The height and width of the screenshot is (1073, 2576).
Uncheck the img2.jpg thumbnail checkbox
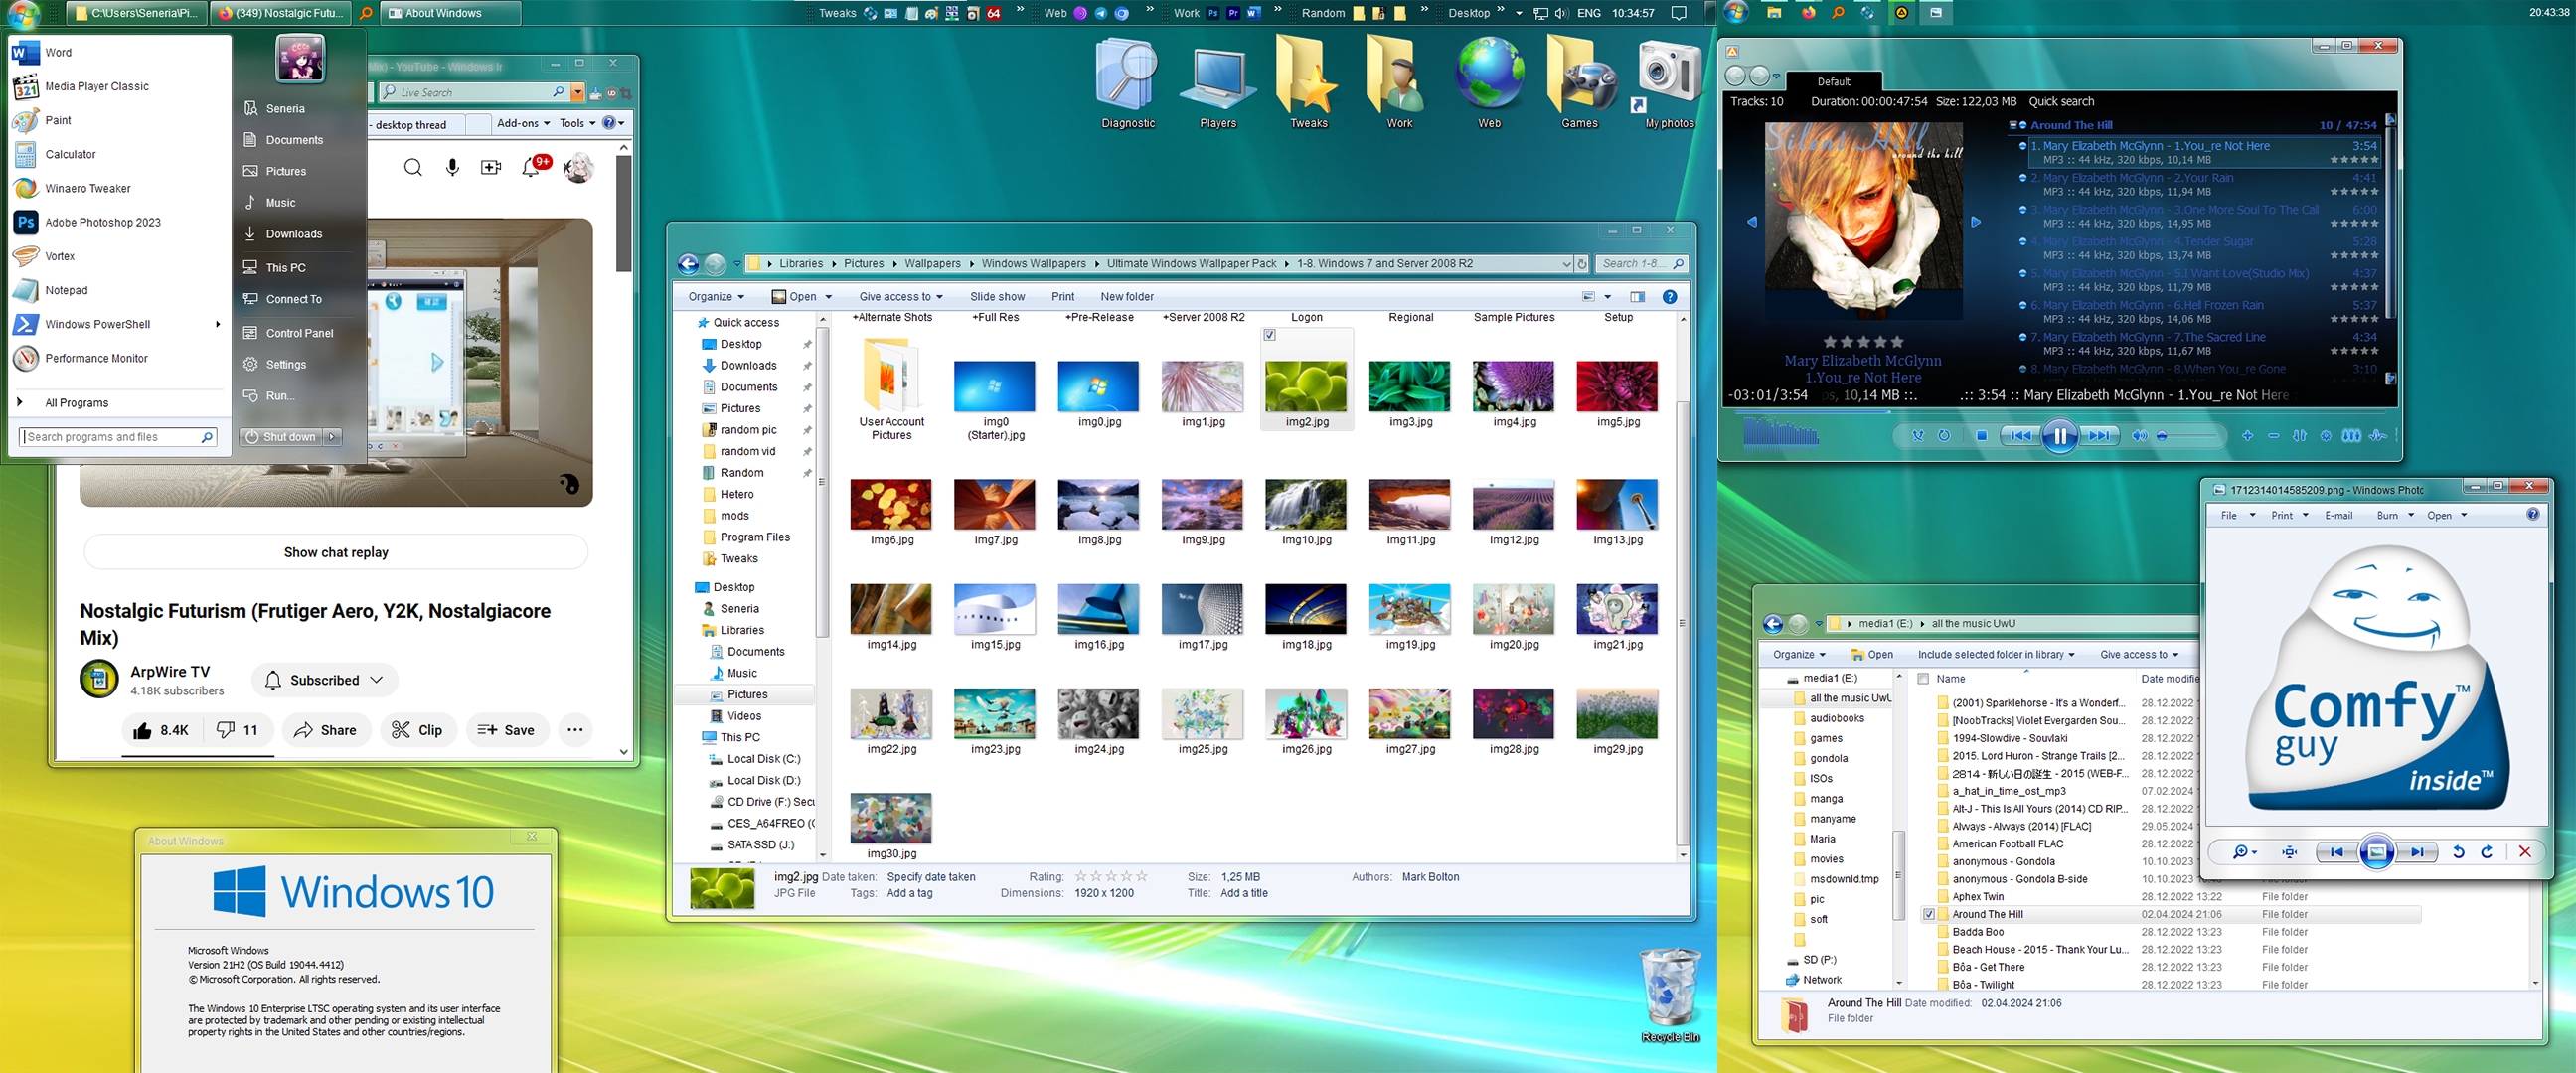pyautogui.click(x=1269, y=335)
